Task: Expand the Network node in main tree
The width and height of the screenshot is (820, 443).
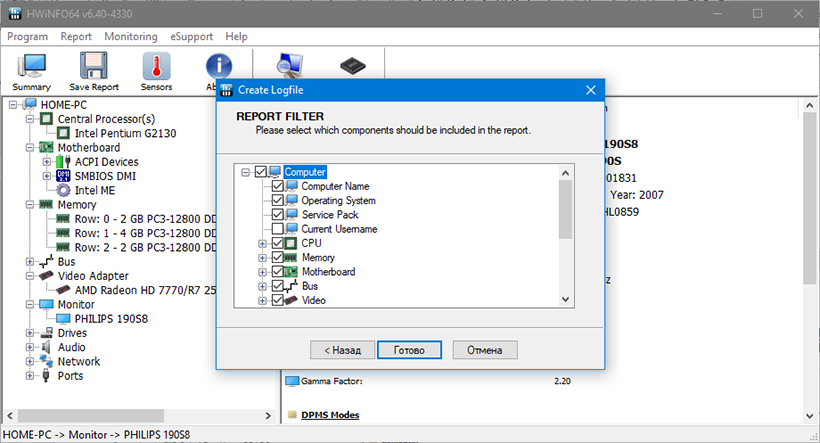Action: pyautogui.click(x=30, y=361)
